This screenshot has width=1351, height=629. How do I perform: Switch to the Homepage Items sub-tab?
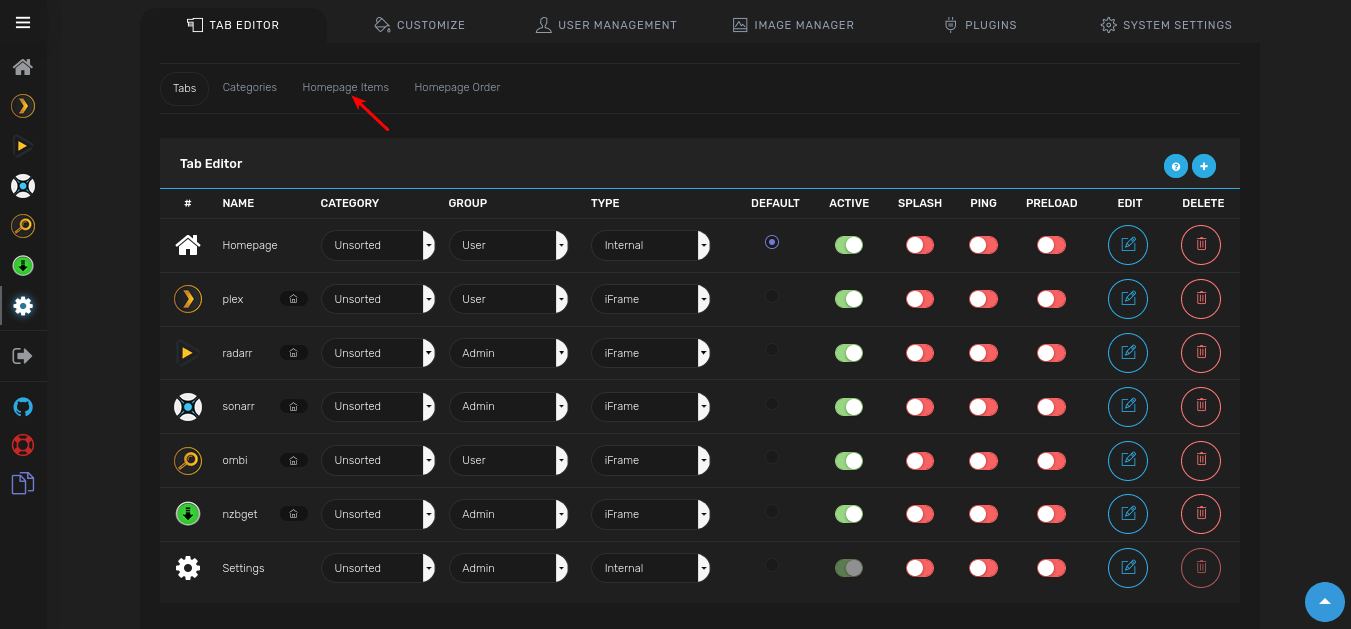click(x=345, y=87)
